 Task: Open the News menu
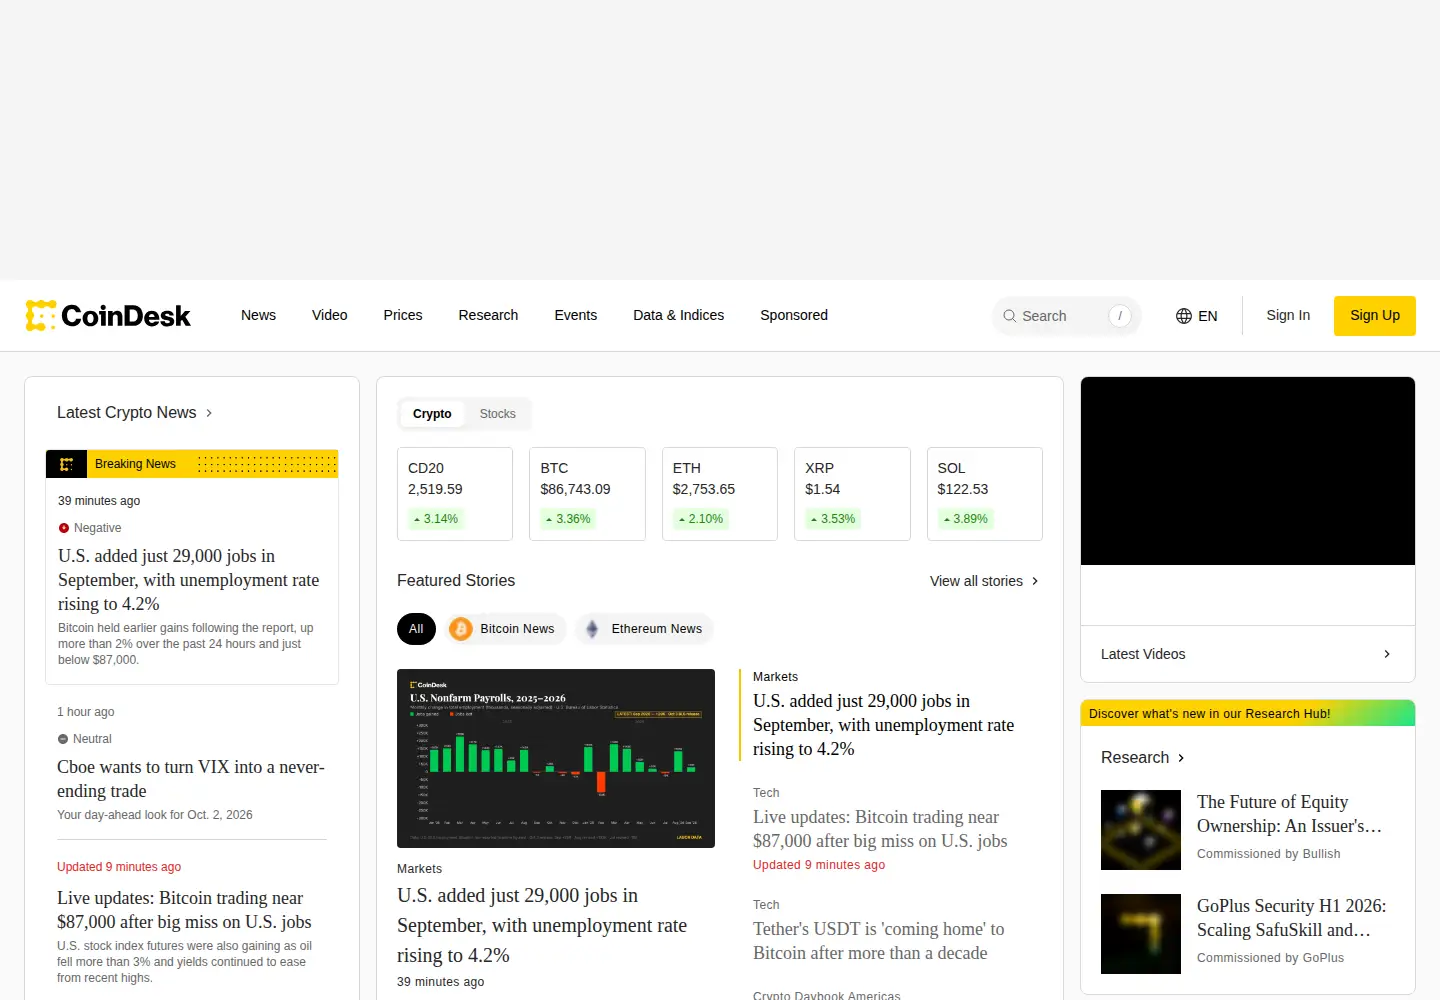coord(258,315)
